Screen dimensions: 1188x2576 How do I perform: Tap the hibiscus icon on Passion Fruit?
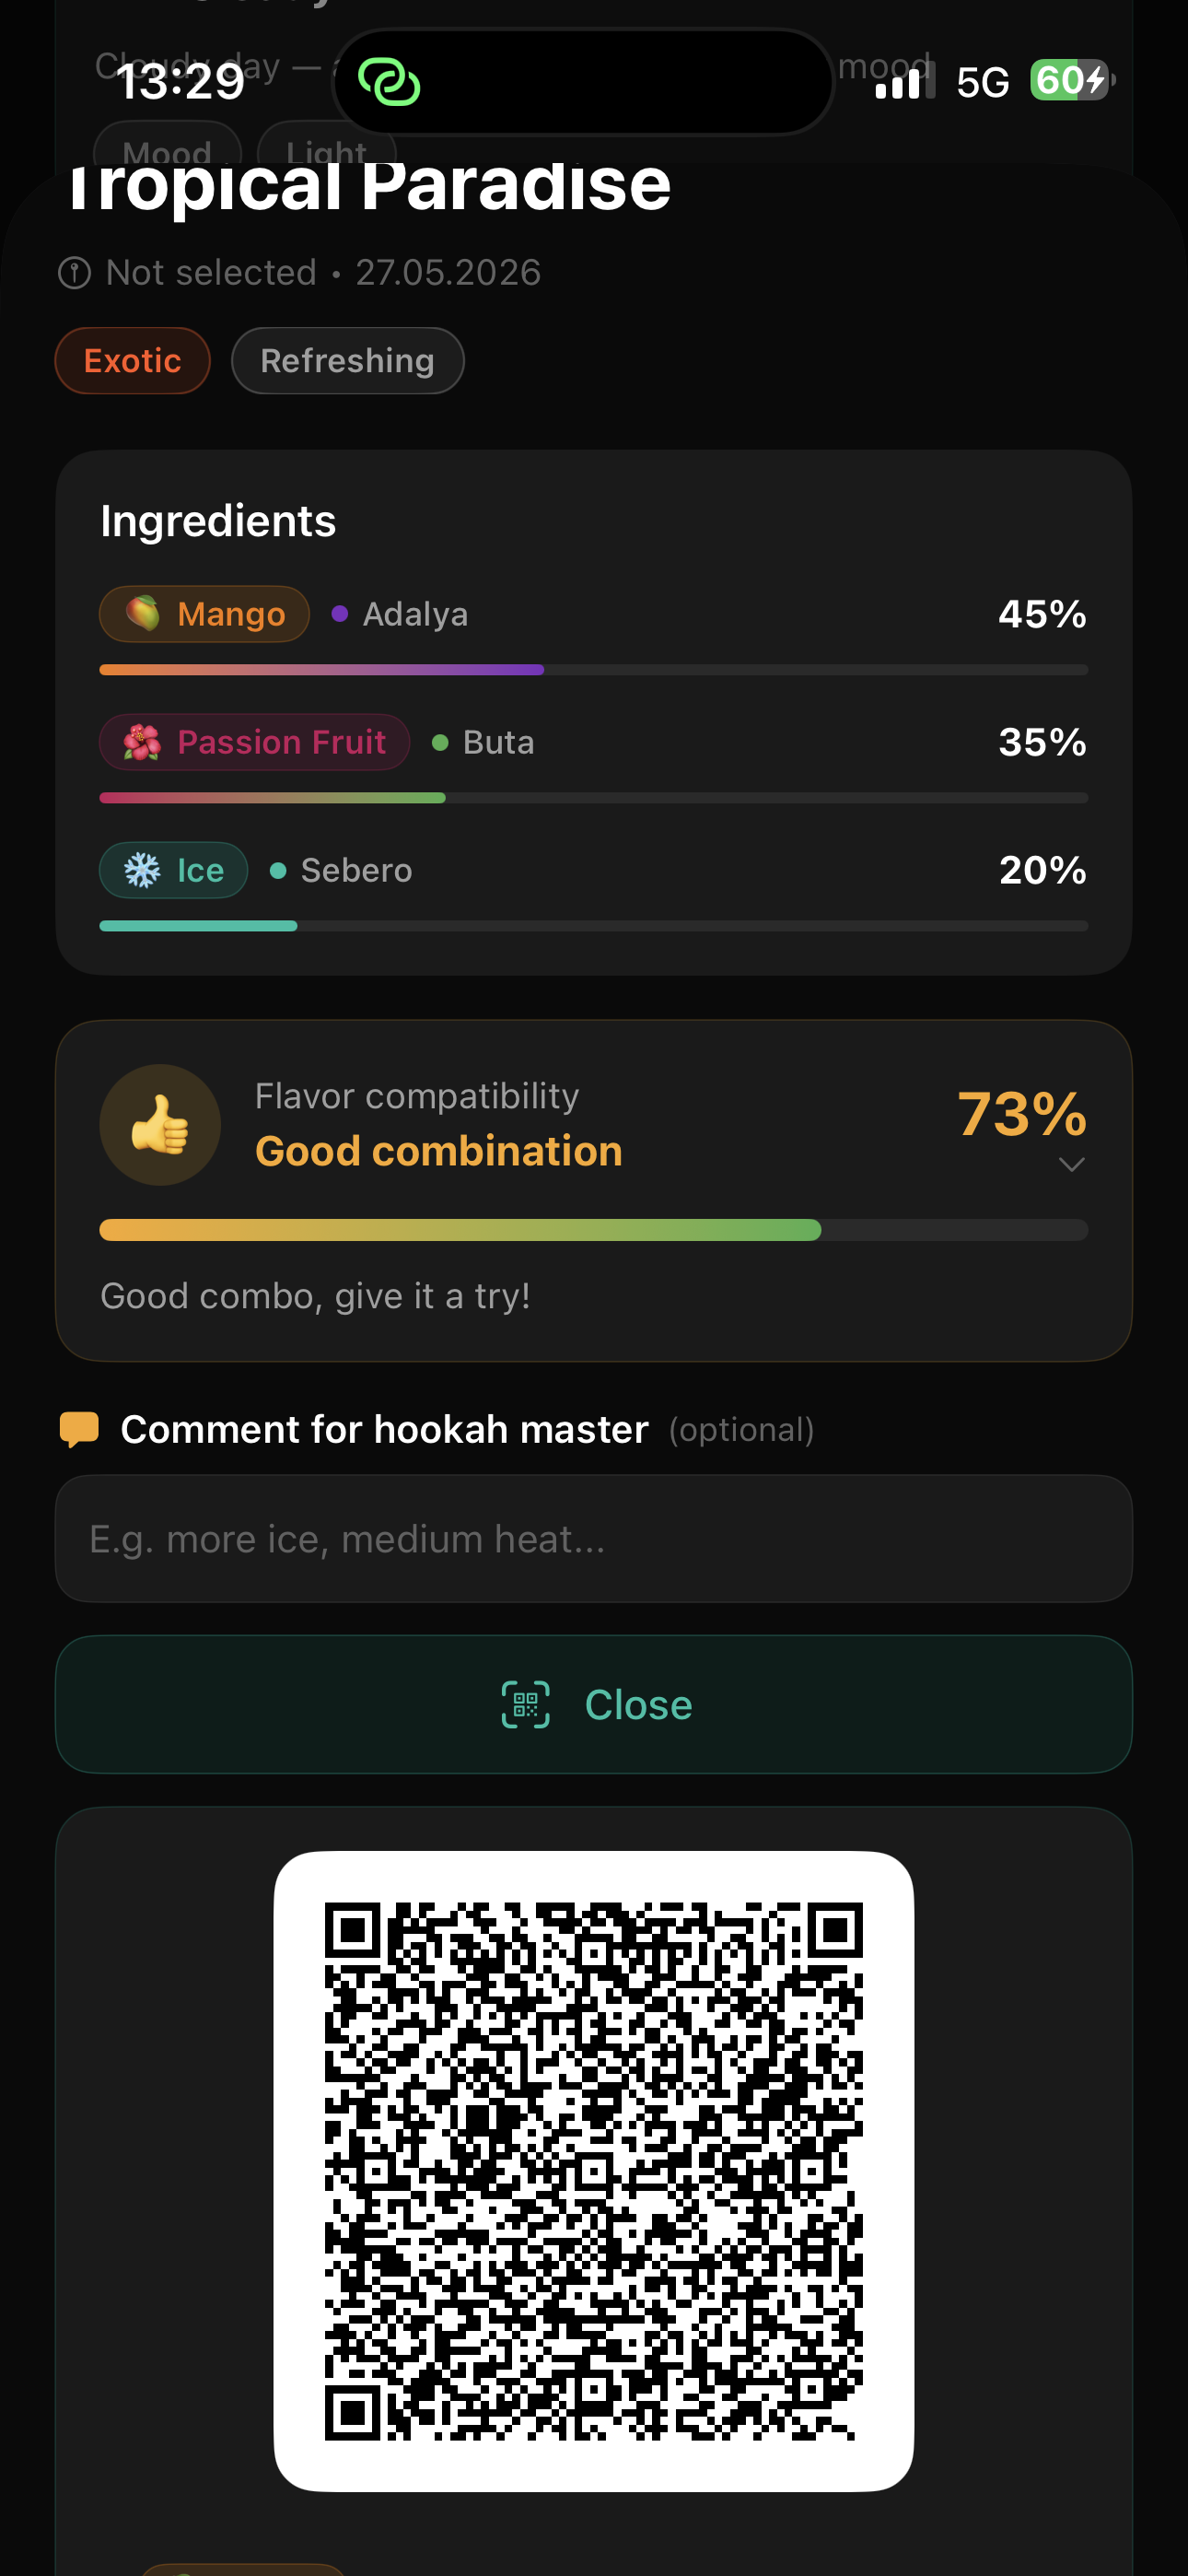(x=142, y=742)
